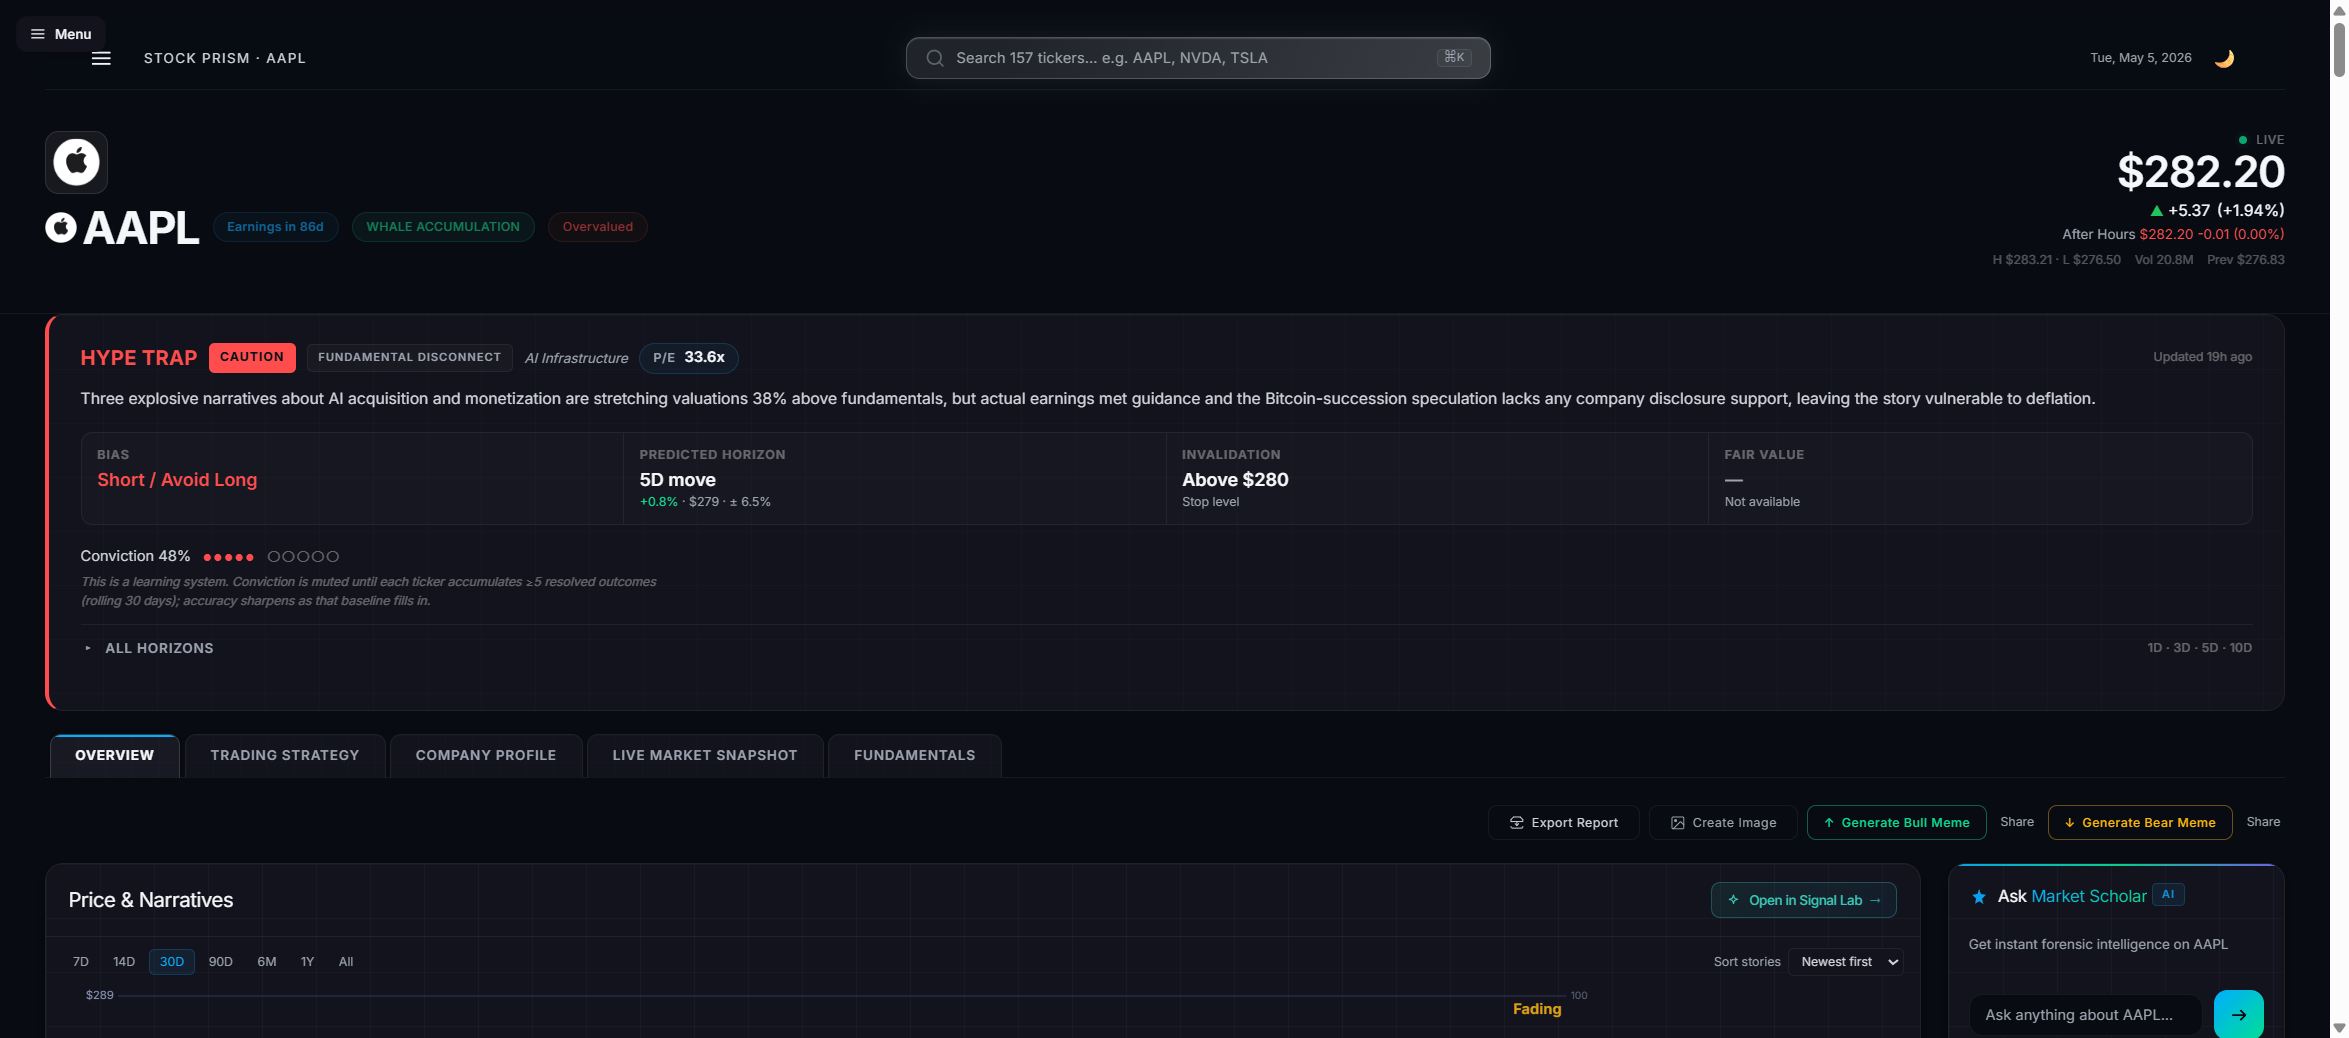Click the Export Report button
This screenshot has height=1038, width=2349.
pyautogui.click(x=1563, y=822)
